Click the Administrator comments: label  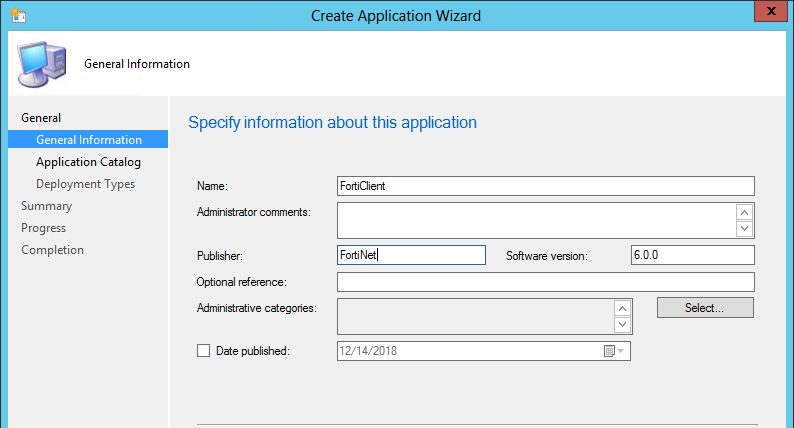point(254,212)
